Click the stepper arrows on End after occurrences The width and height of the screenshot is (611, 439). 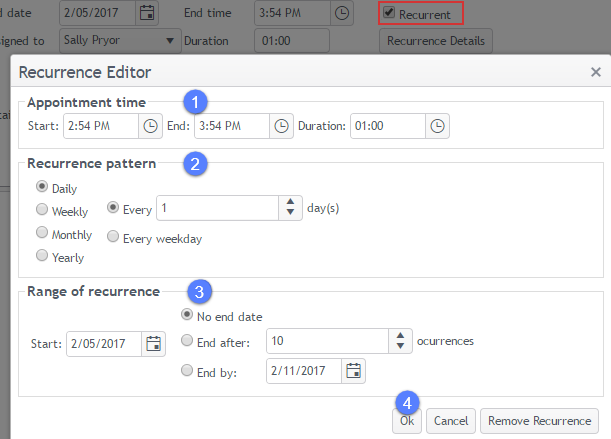(401, 341)
